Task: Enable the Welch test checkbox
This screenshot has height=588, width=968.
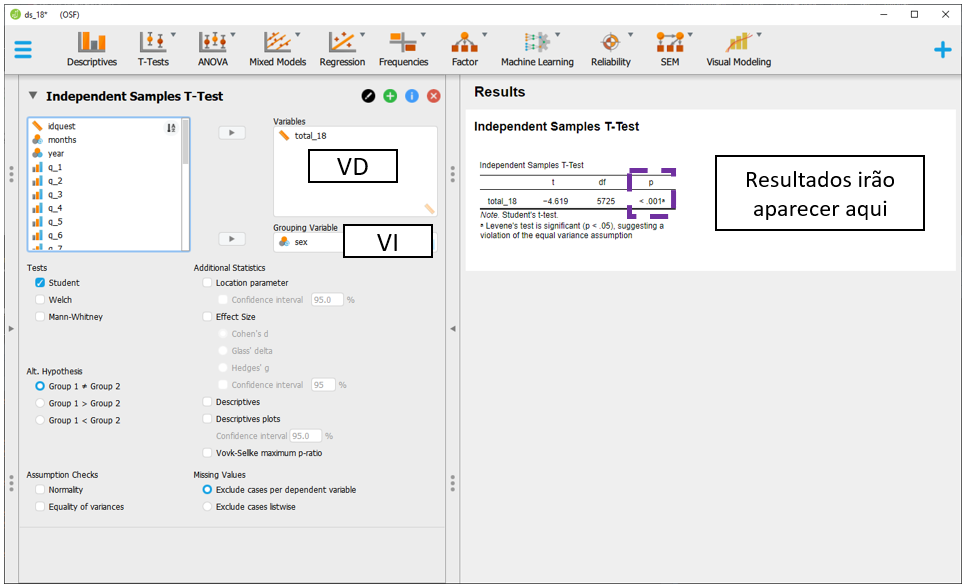Action: tap(40, 300)
